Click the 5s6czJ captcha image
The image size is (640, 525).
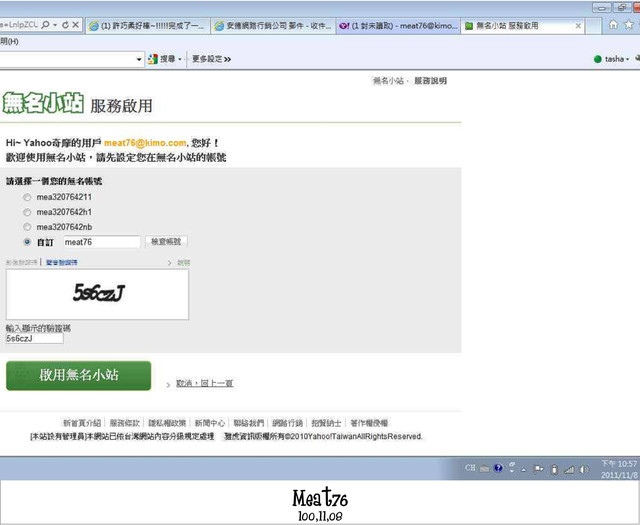coord(98,294)
